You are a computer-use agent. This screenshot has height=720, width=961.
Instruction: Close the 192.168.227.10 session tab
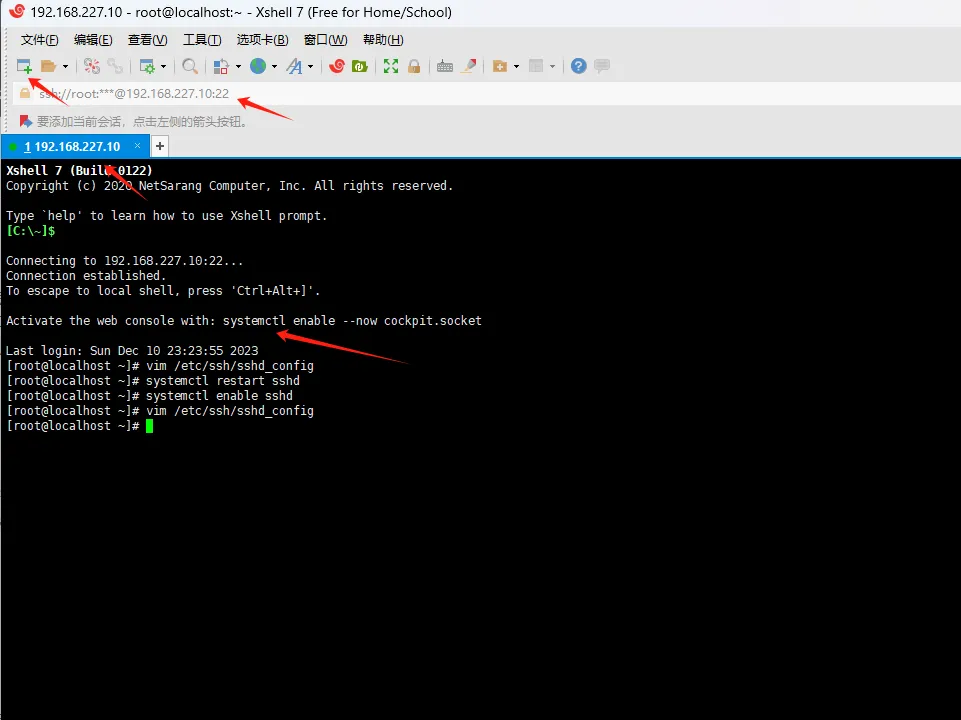137,146
